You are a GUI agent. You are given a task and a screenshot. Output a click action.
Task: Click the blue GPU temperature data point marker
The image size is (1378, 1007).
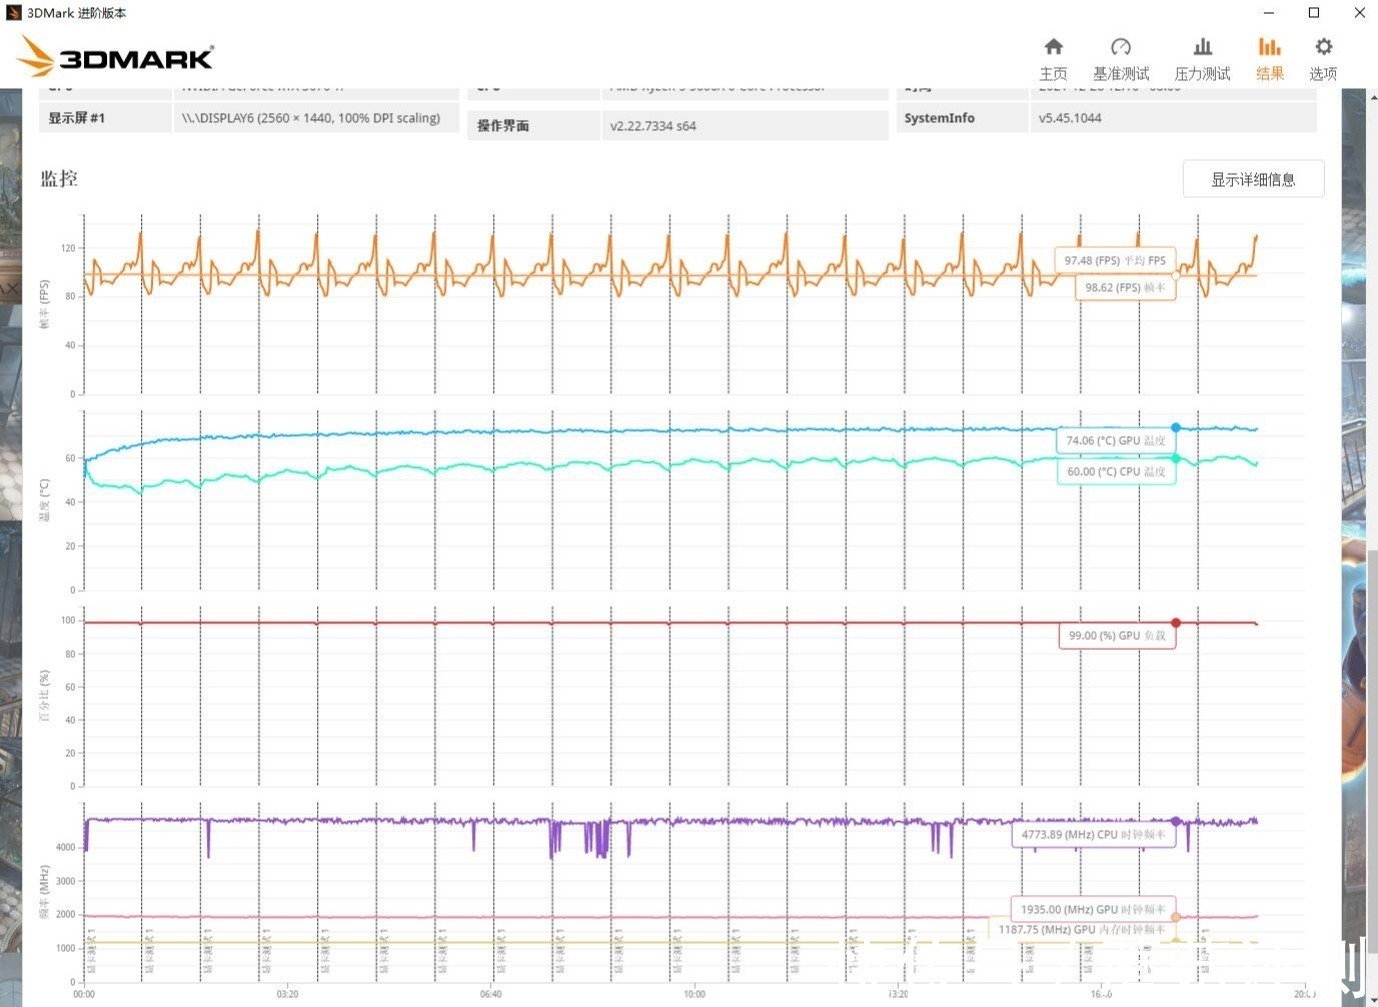tap(1176, 428)
